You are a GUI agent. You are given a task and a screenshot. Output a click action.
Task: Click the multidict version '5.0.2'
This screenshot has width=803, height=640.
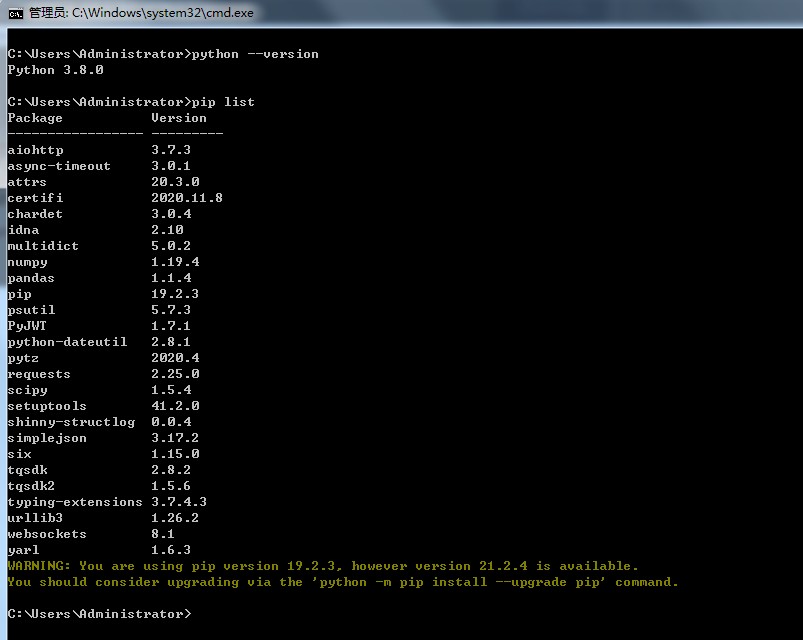click(x=171, y=246)
